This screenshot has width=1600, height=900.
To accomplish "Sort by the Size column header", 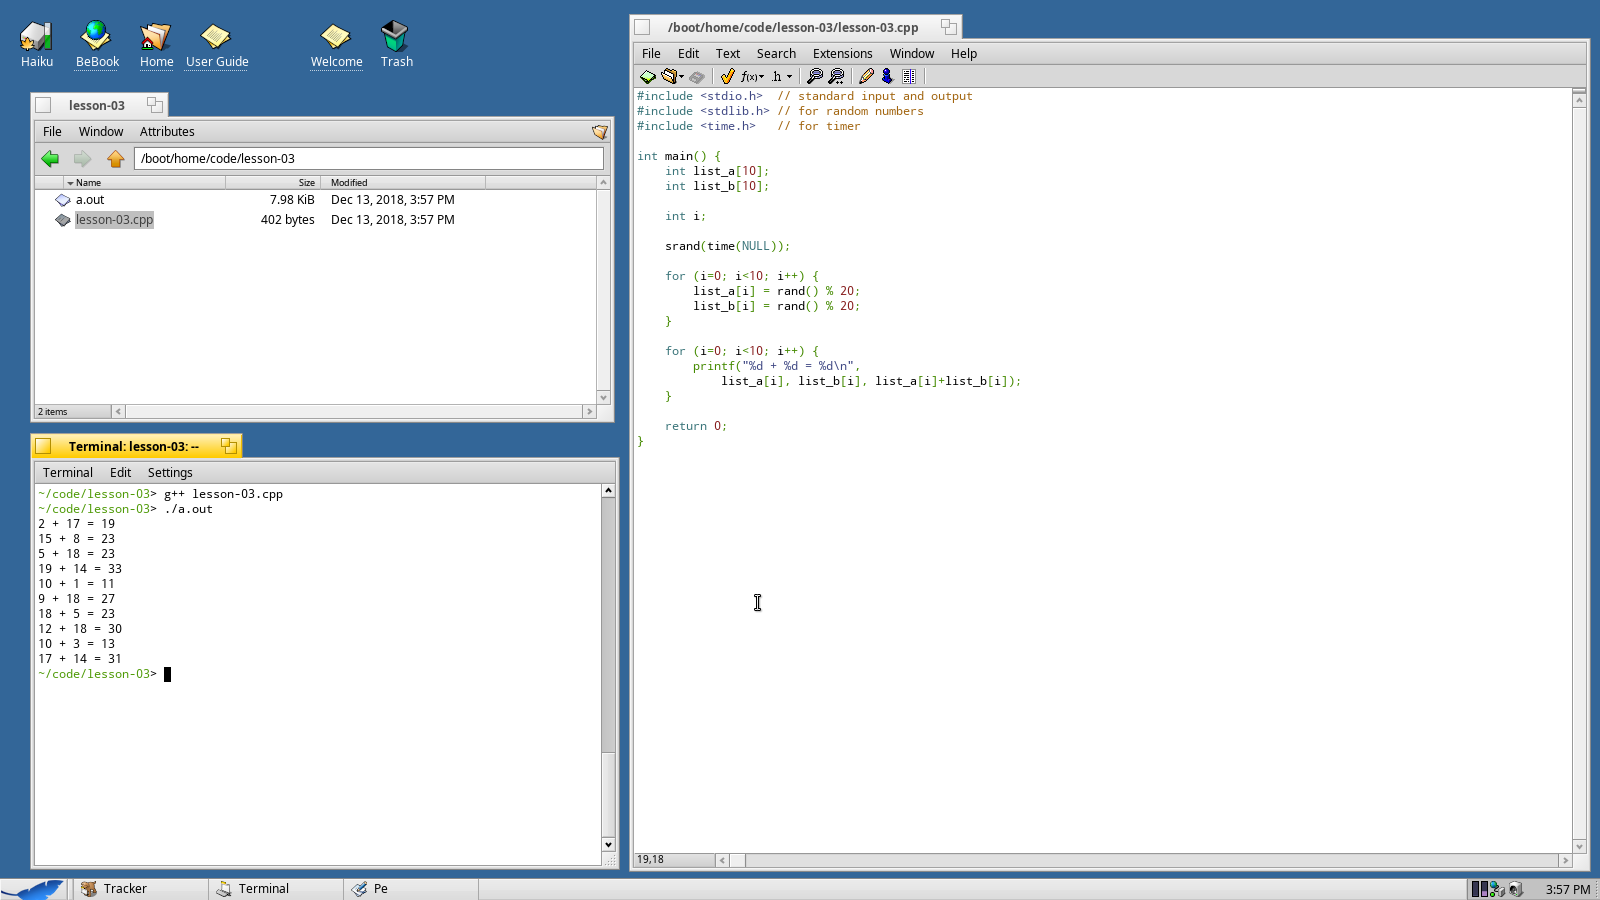I will point(273,182).
